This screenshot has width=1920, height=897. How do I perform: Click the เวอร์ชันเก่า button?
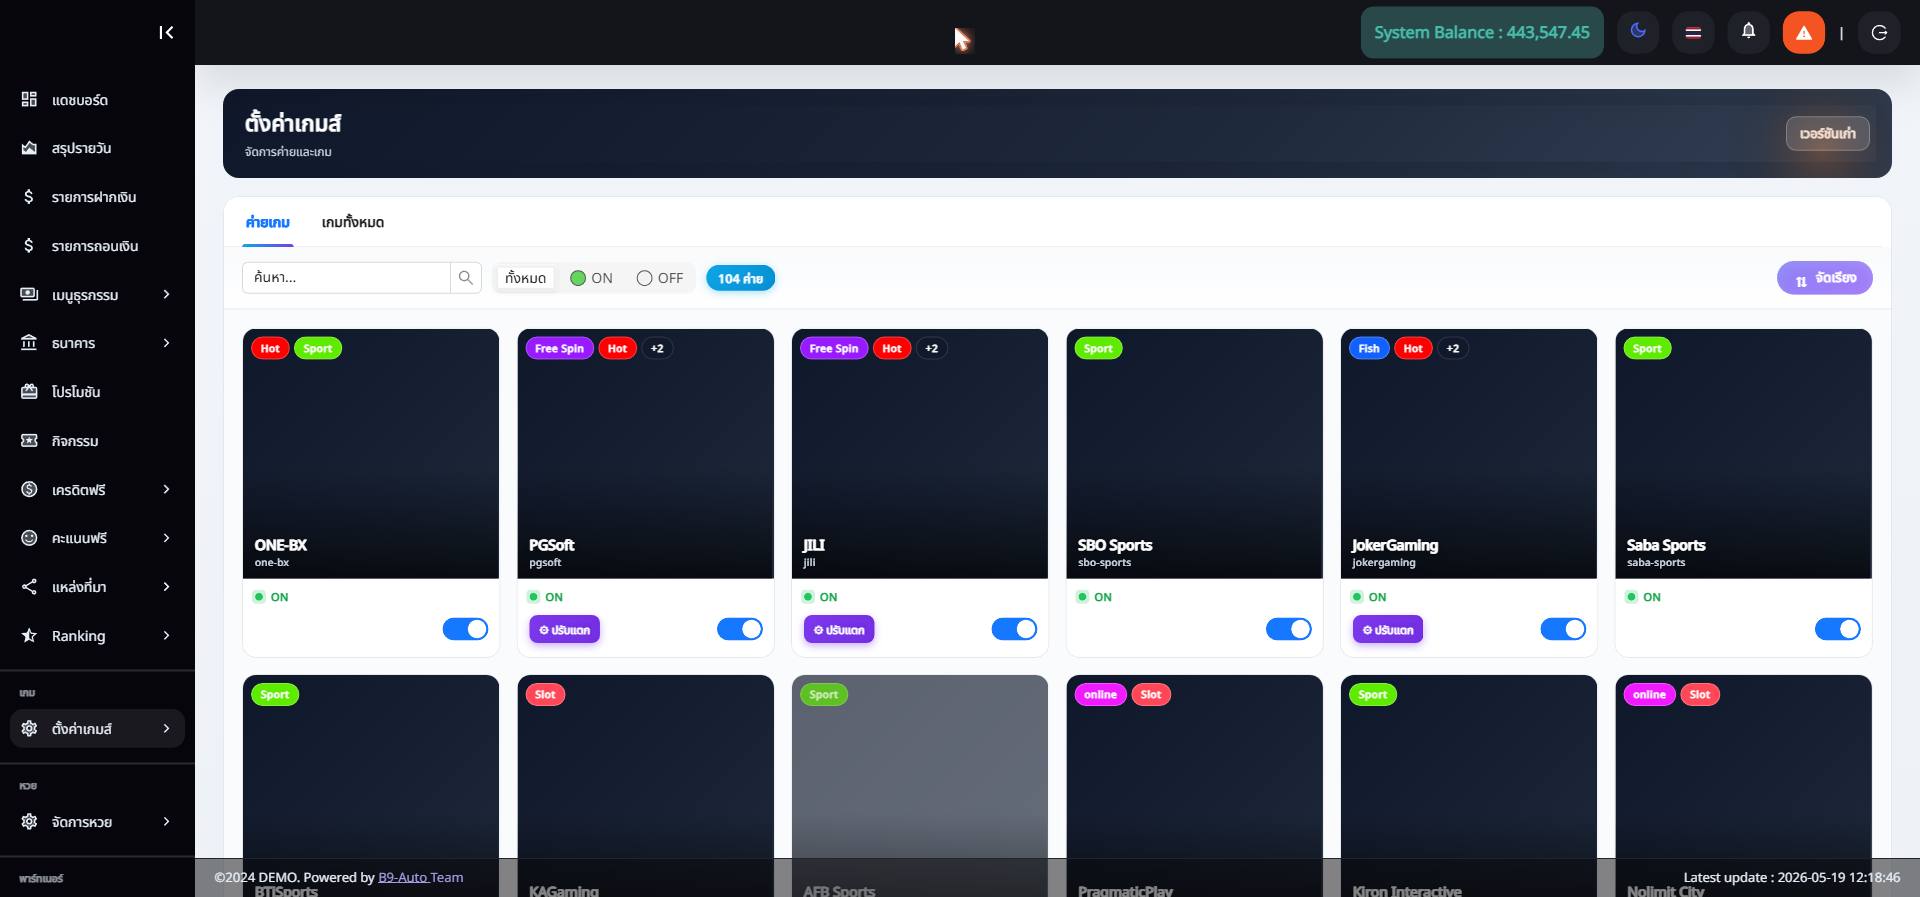pyautogui.click(x=1828, y=133)
